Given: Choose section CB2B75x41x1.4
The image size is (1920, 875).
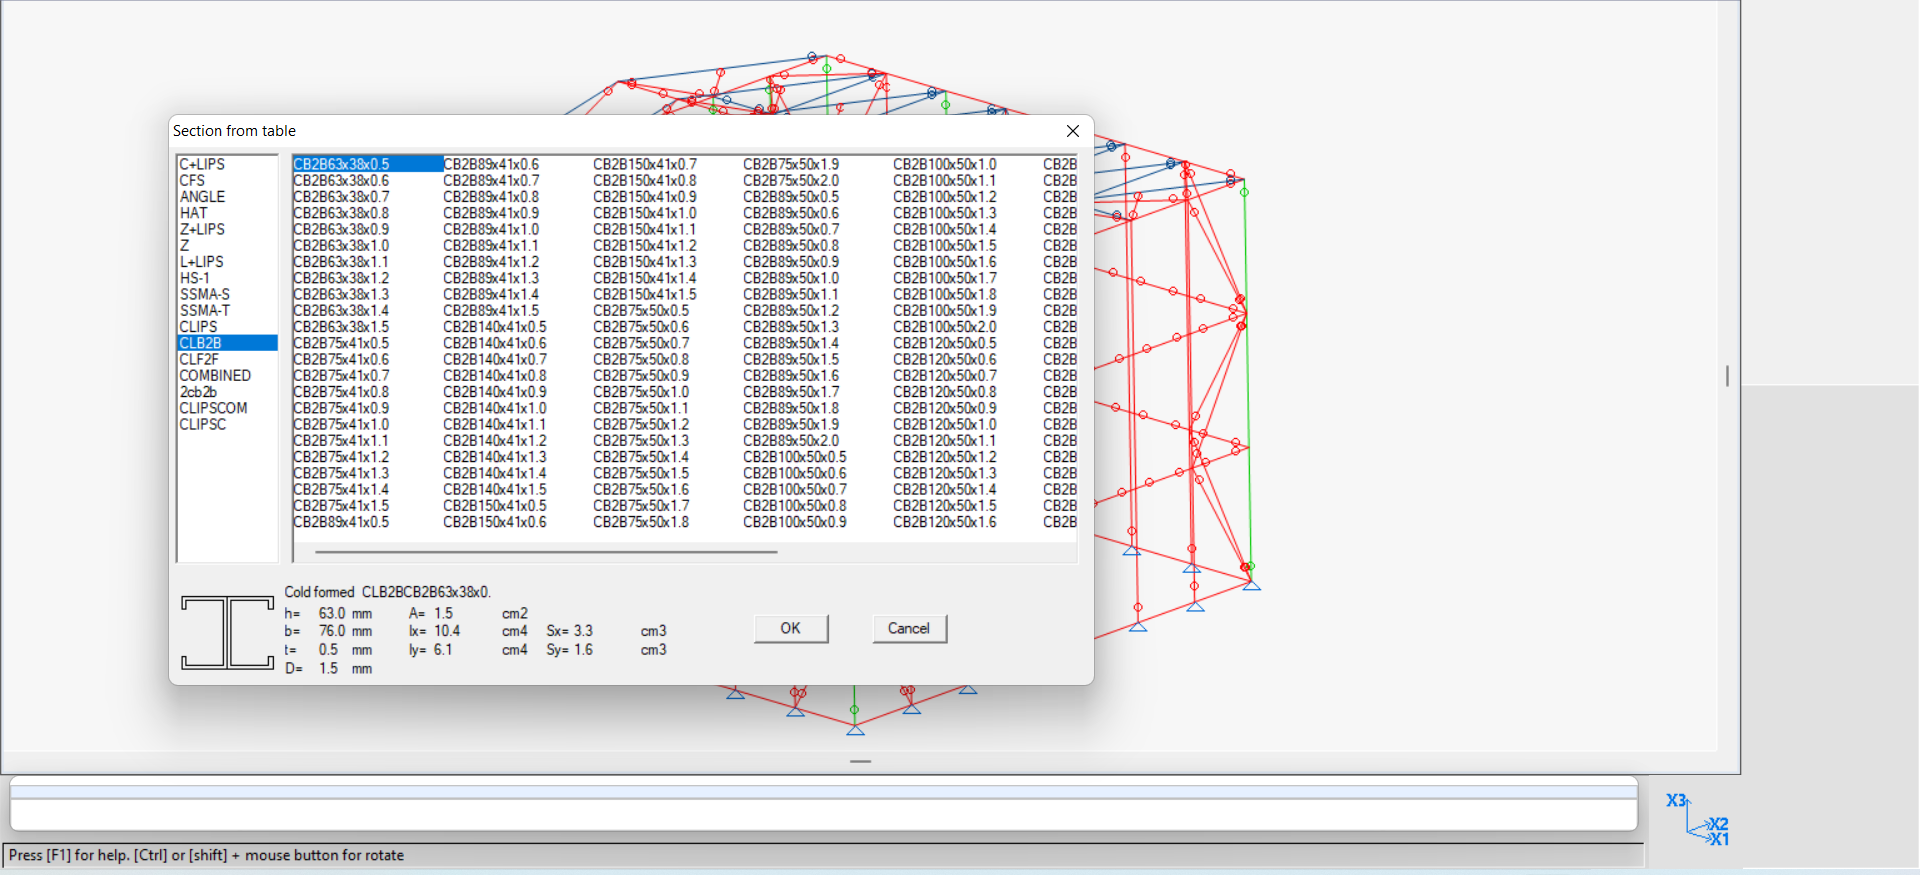Looking at the screenshot, I should point(341,489).
